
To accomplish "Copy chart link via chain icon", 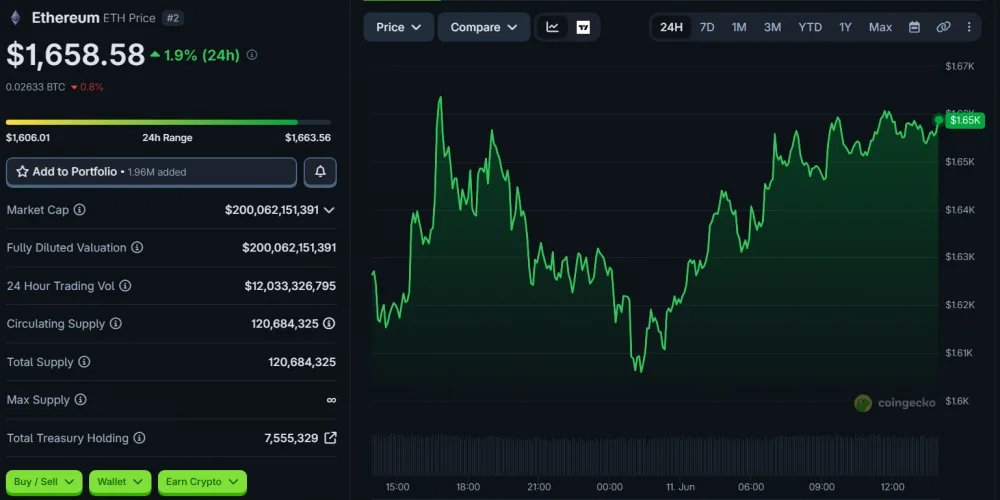I will [x=943, y=27].
